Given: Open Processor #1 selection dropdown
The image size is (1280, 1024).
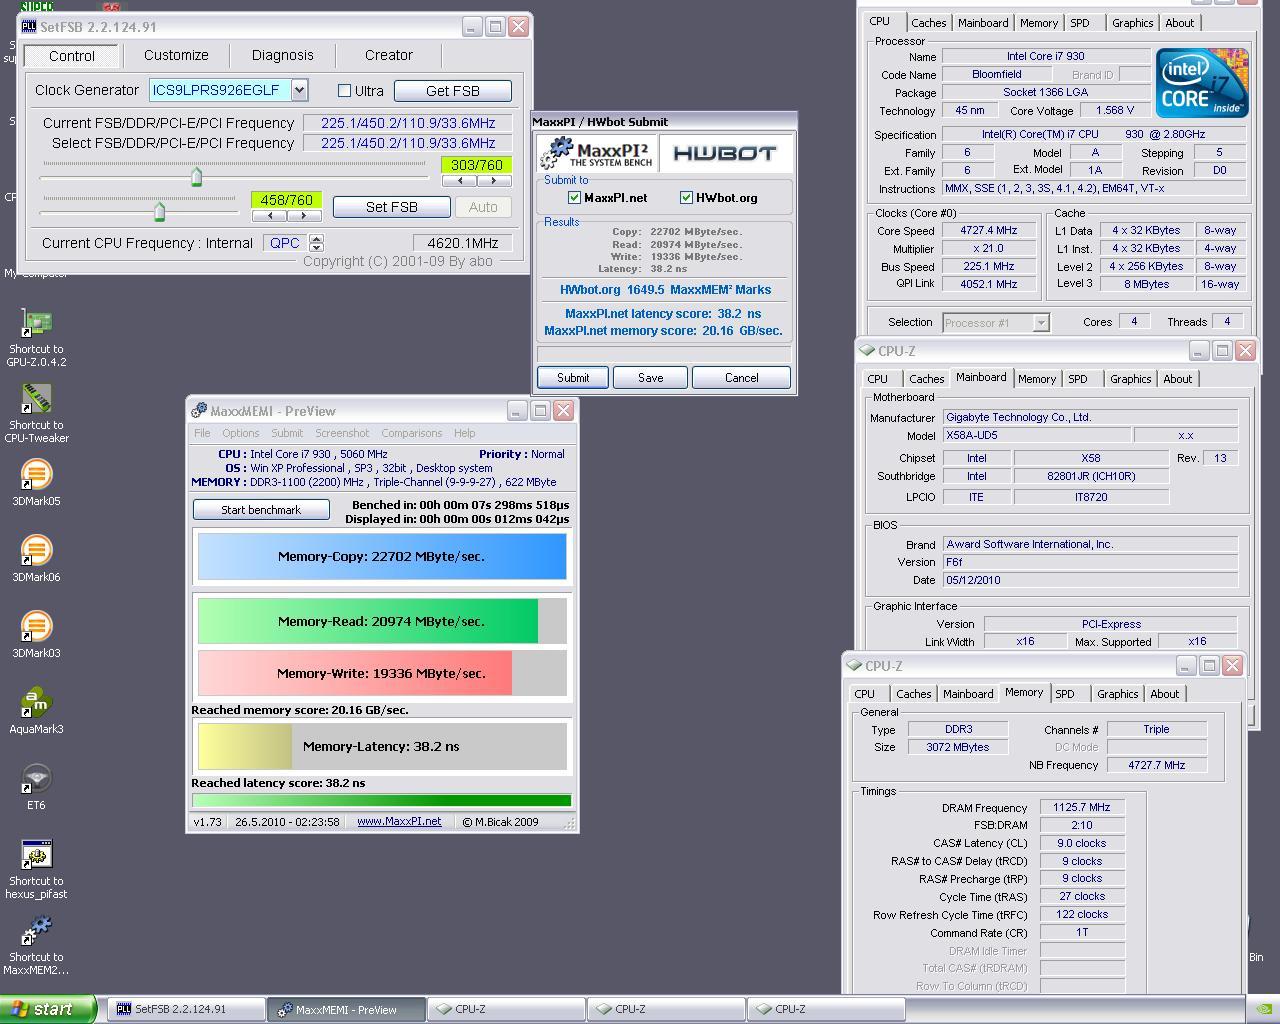Looking at the screenshot, I should (x=1041, y=322).
